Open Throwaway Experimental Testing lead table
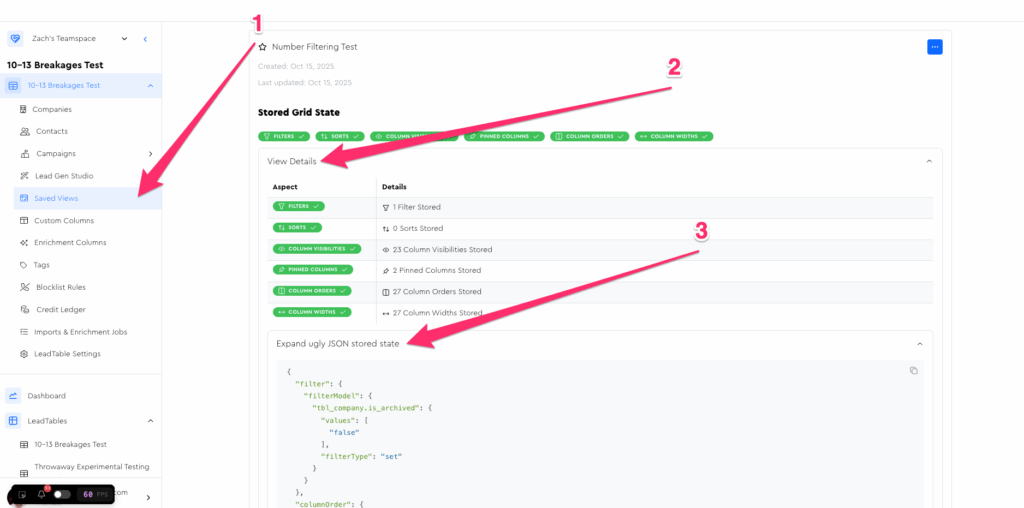Viewport: 1024px width, 508px height. tap(91, 466)
